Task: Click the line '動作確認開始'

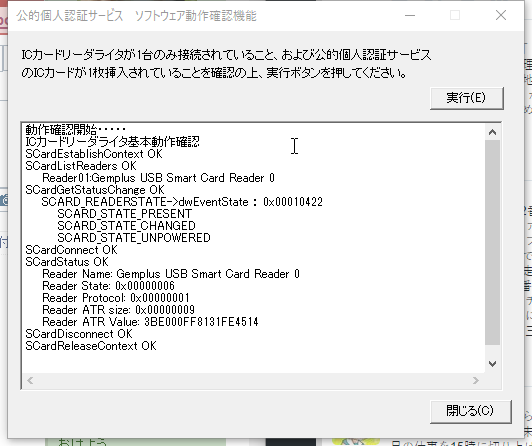Action: coord(76,130)
